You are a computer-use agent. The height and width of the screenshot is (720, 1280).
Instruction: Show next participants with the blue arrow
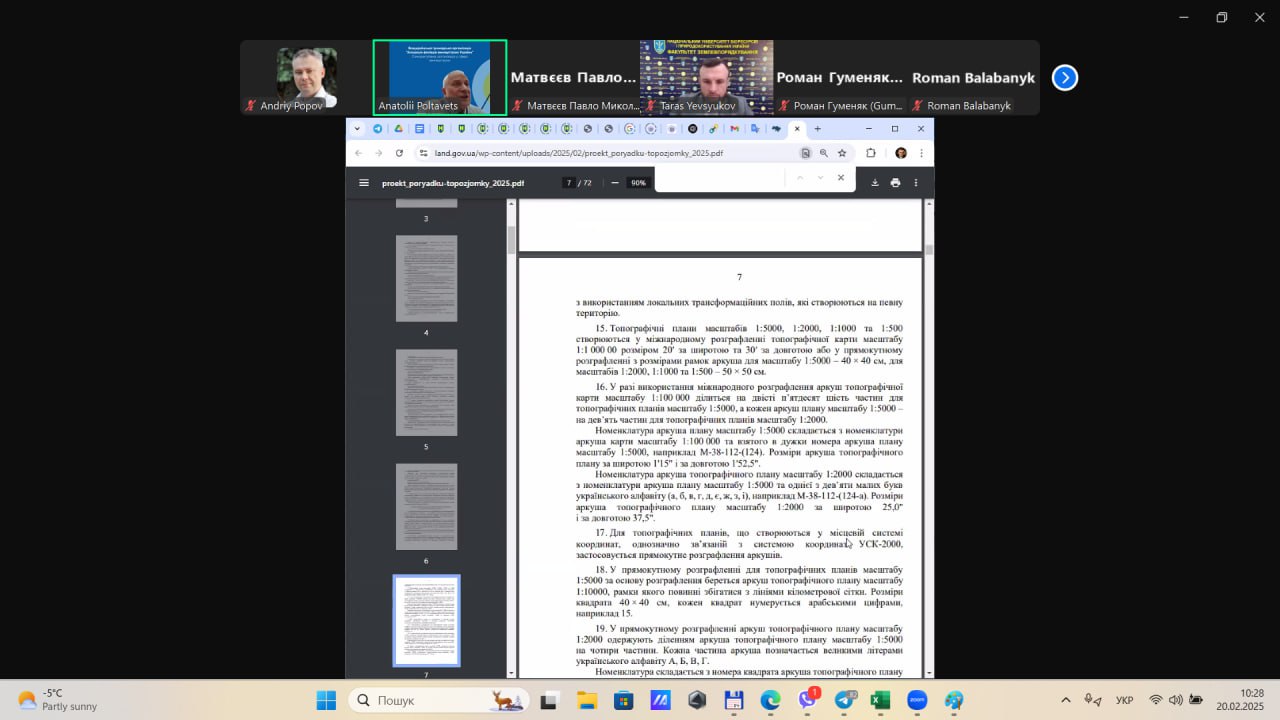[1065, 78]
